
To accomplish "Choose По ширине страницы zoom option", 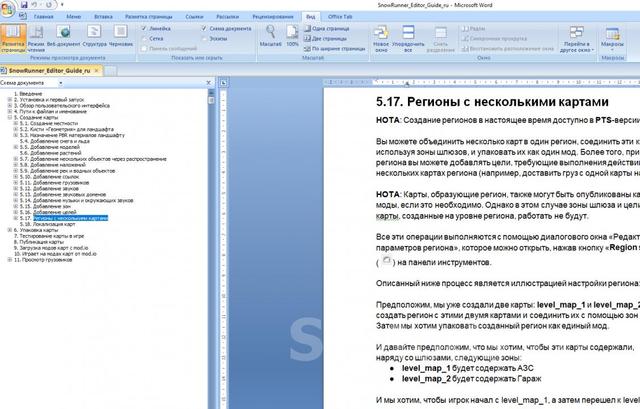I will click(x=334, y=49).
